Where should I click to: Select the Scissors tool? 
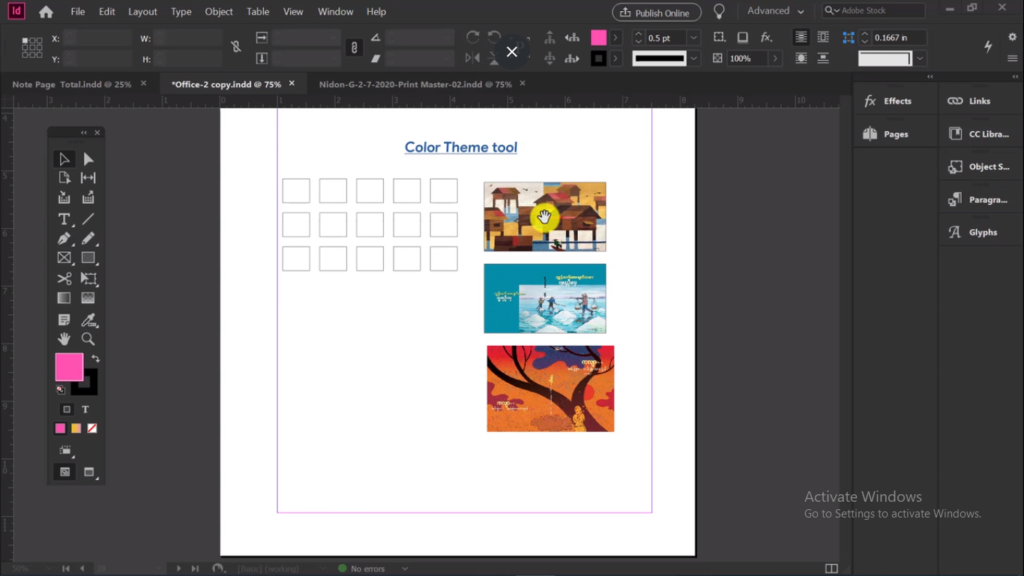tap(64, 279)
